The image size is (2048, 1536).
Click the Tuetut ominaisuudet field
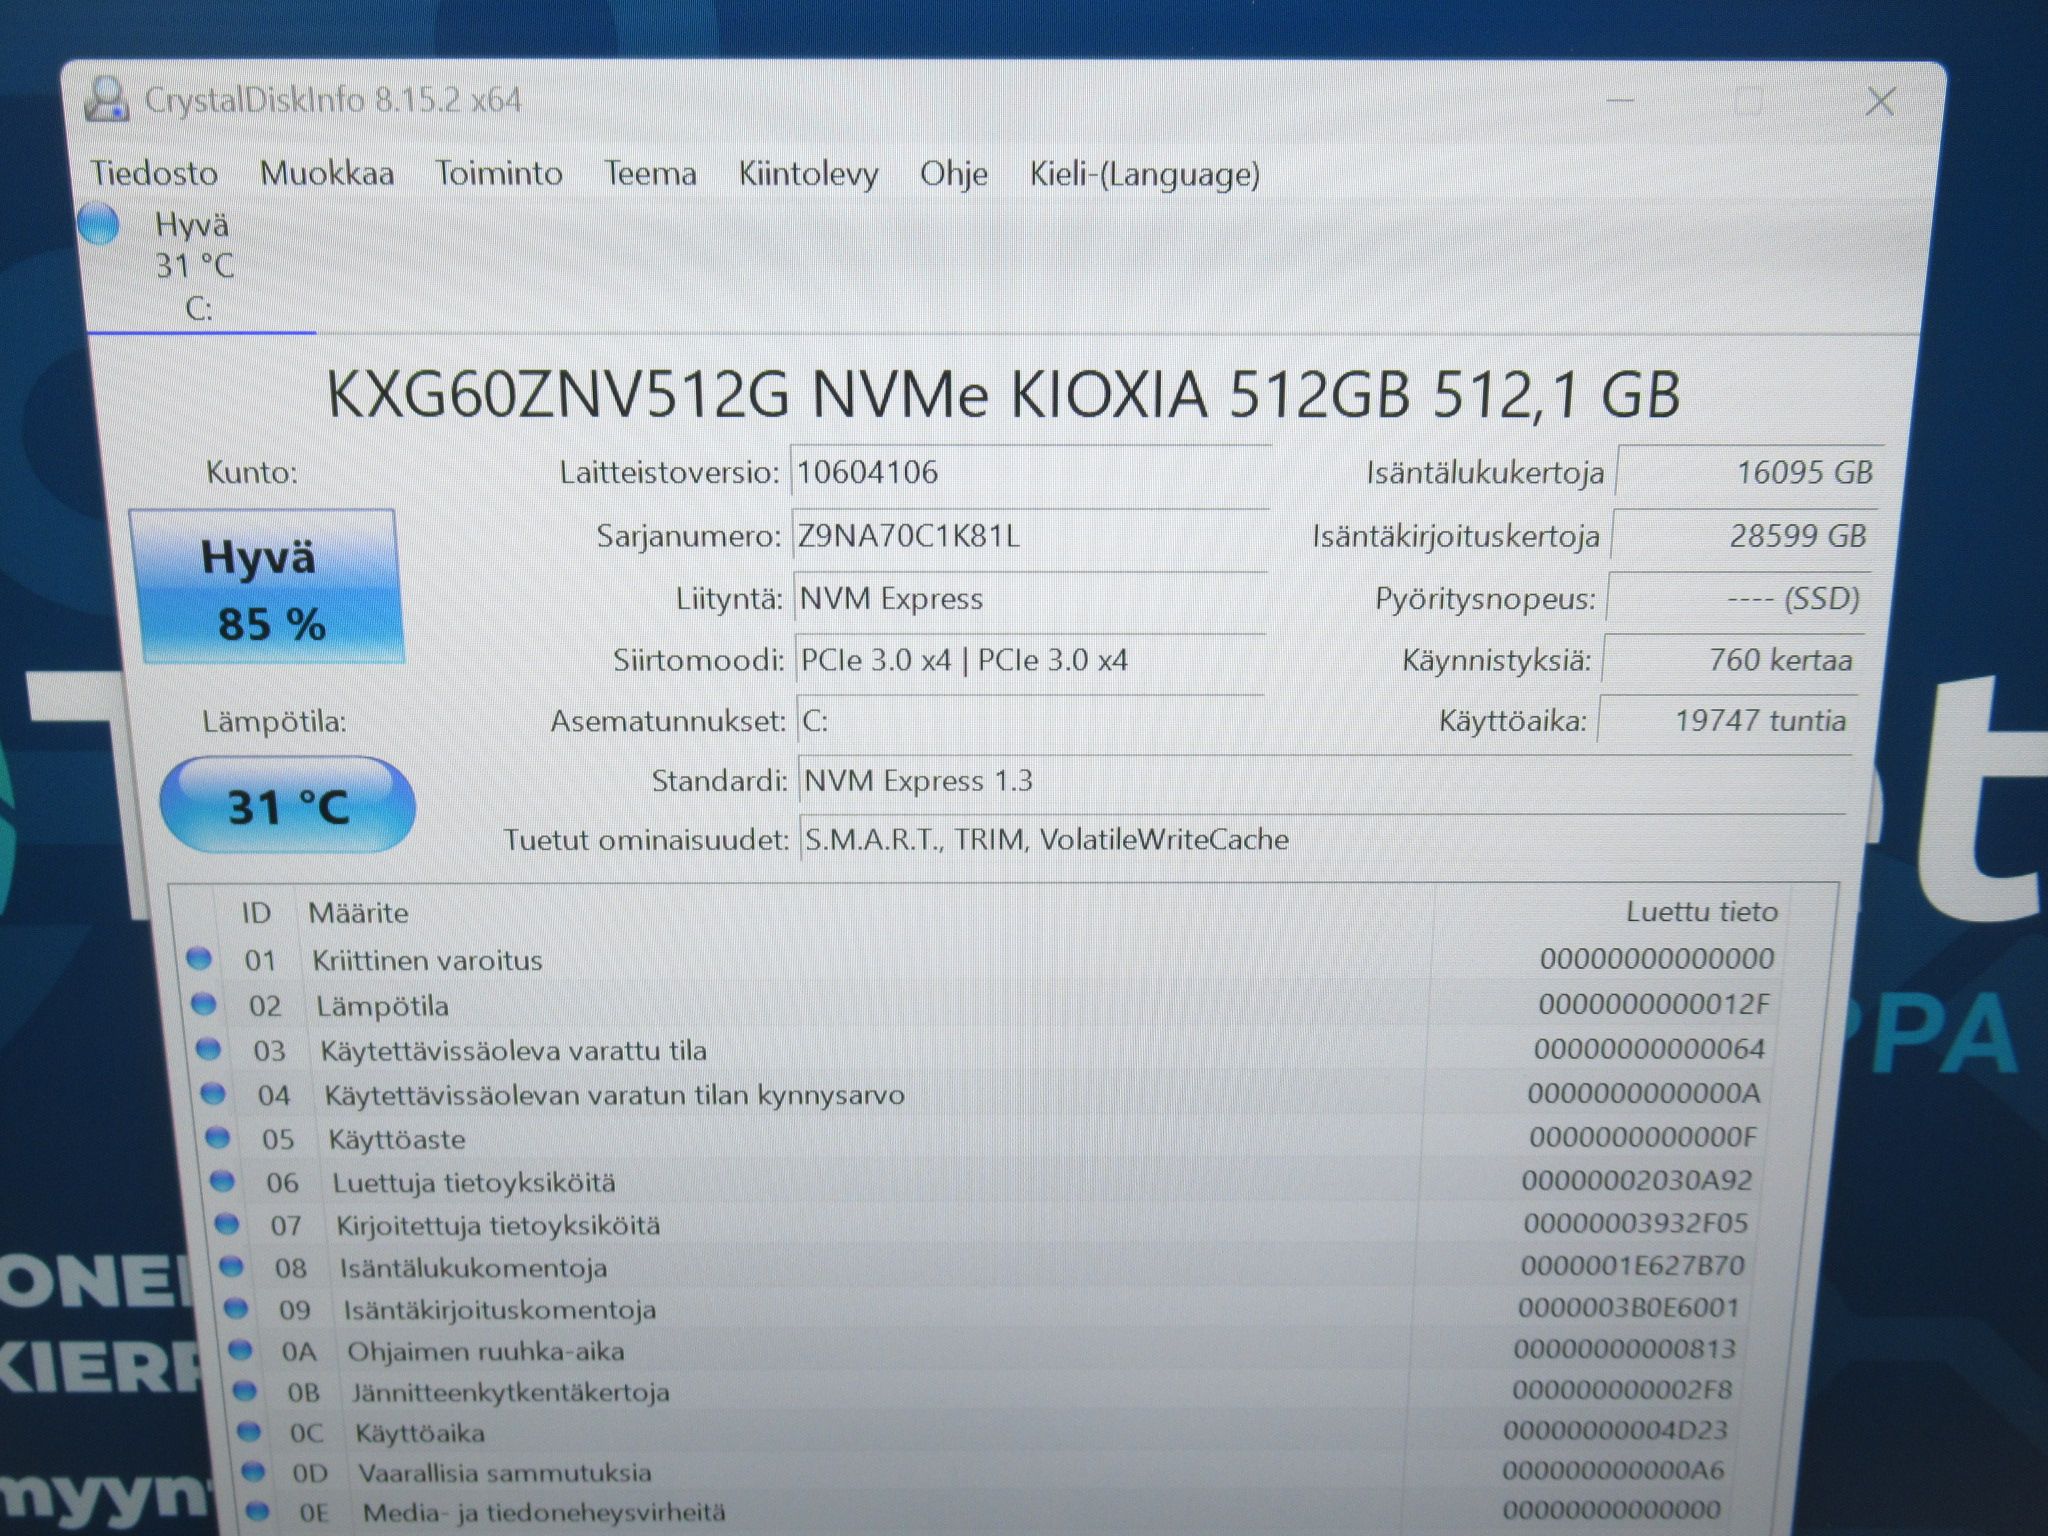click(1322, 839)
